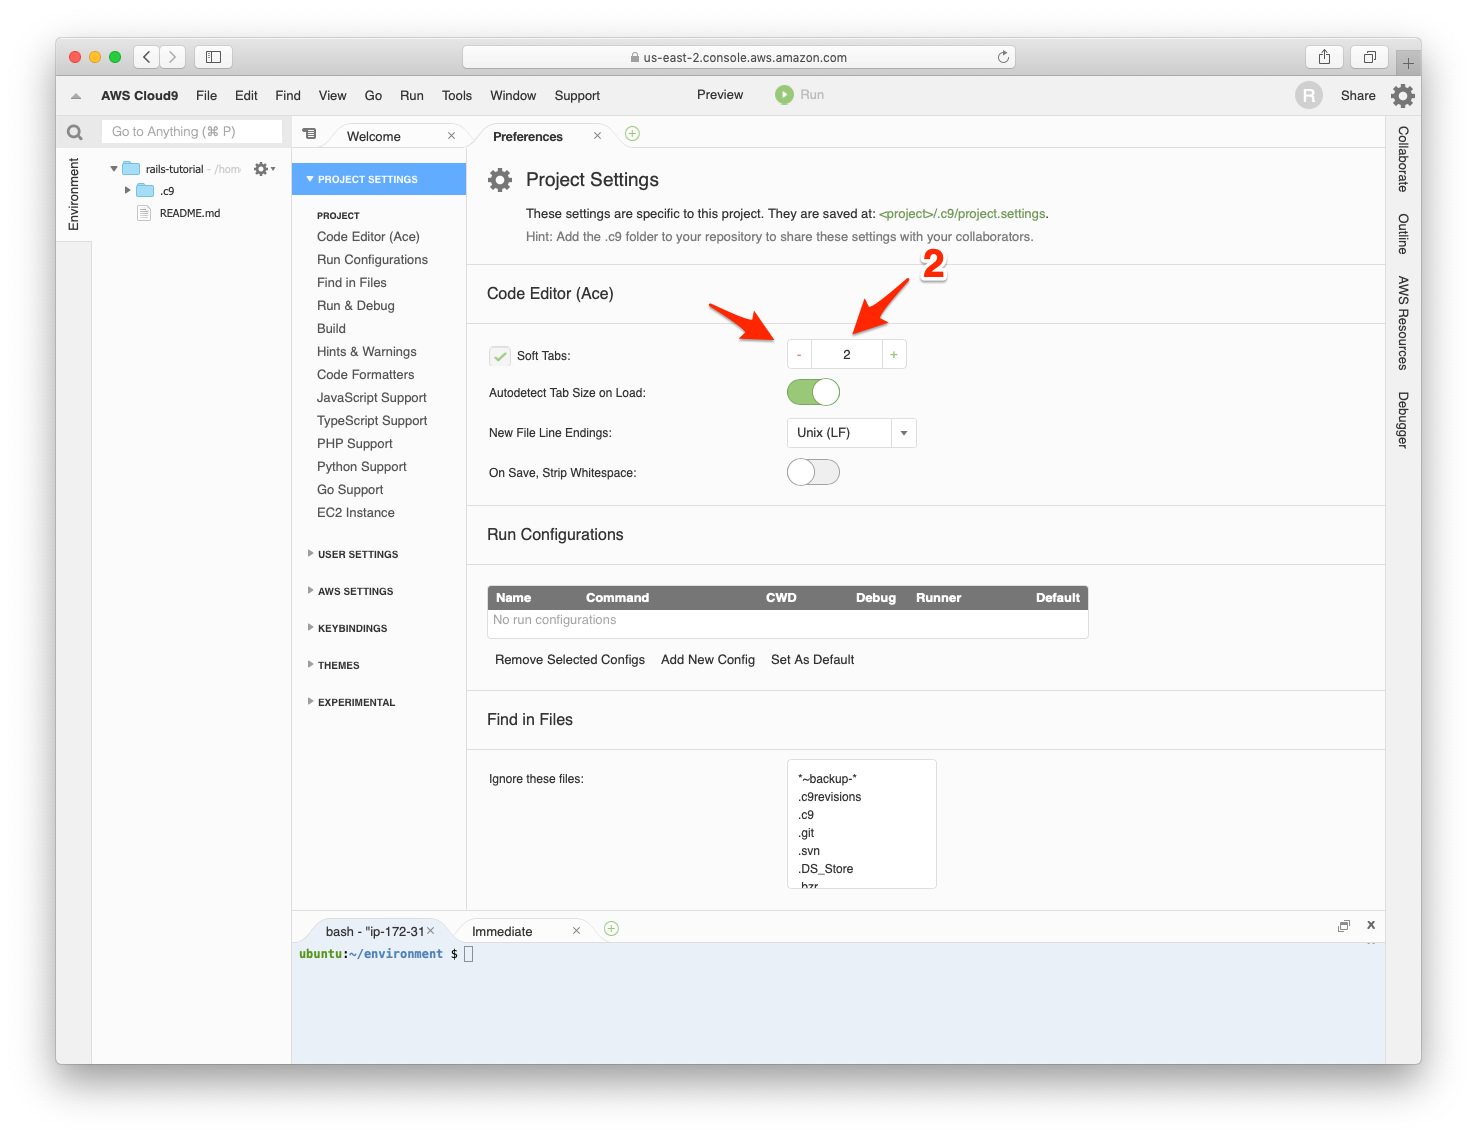The width and height of the screenshot is (1477, 1138).
Task: Open the Edit menu
Action: coord(246,96)
